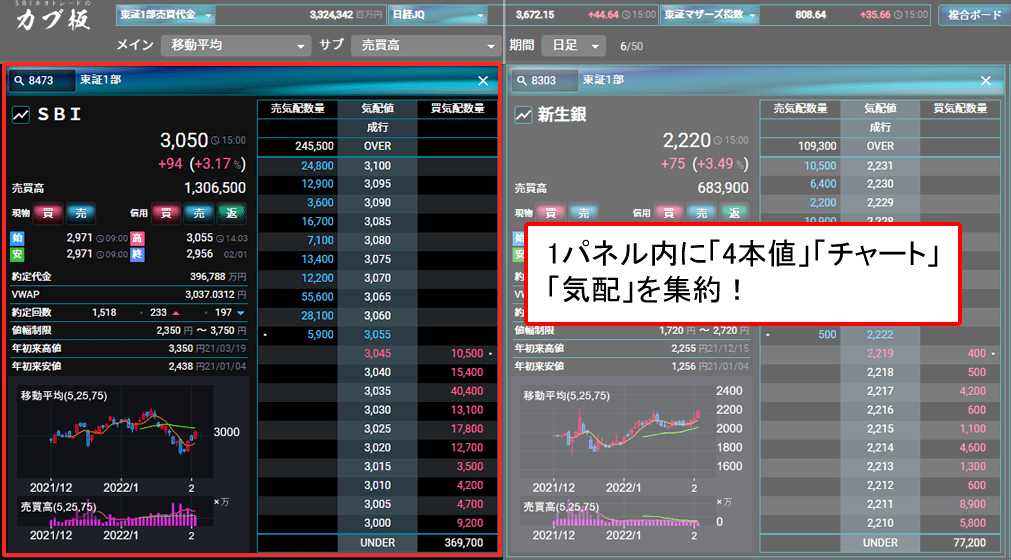Click 売気配数量 header in SBI panel

[297, 109]
